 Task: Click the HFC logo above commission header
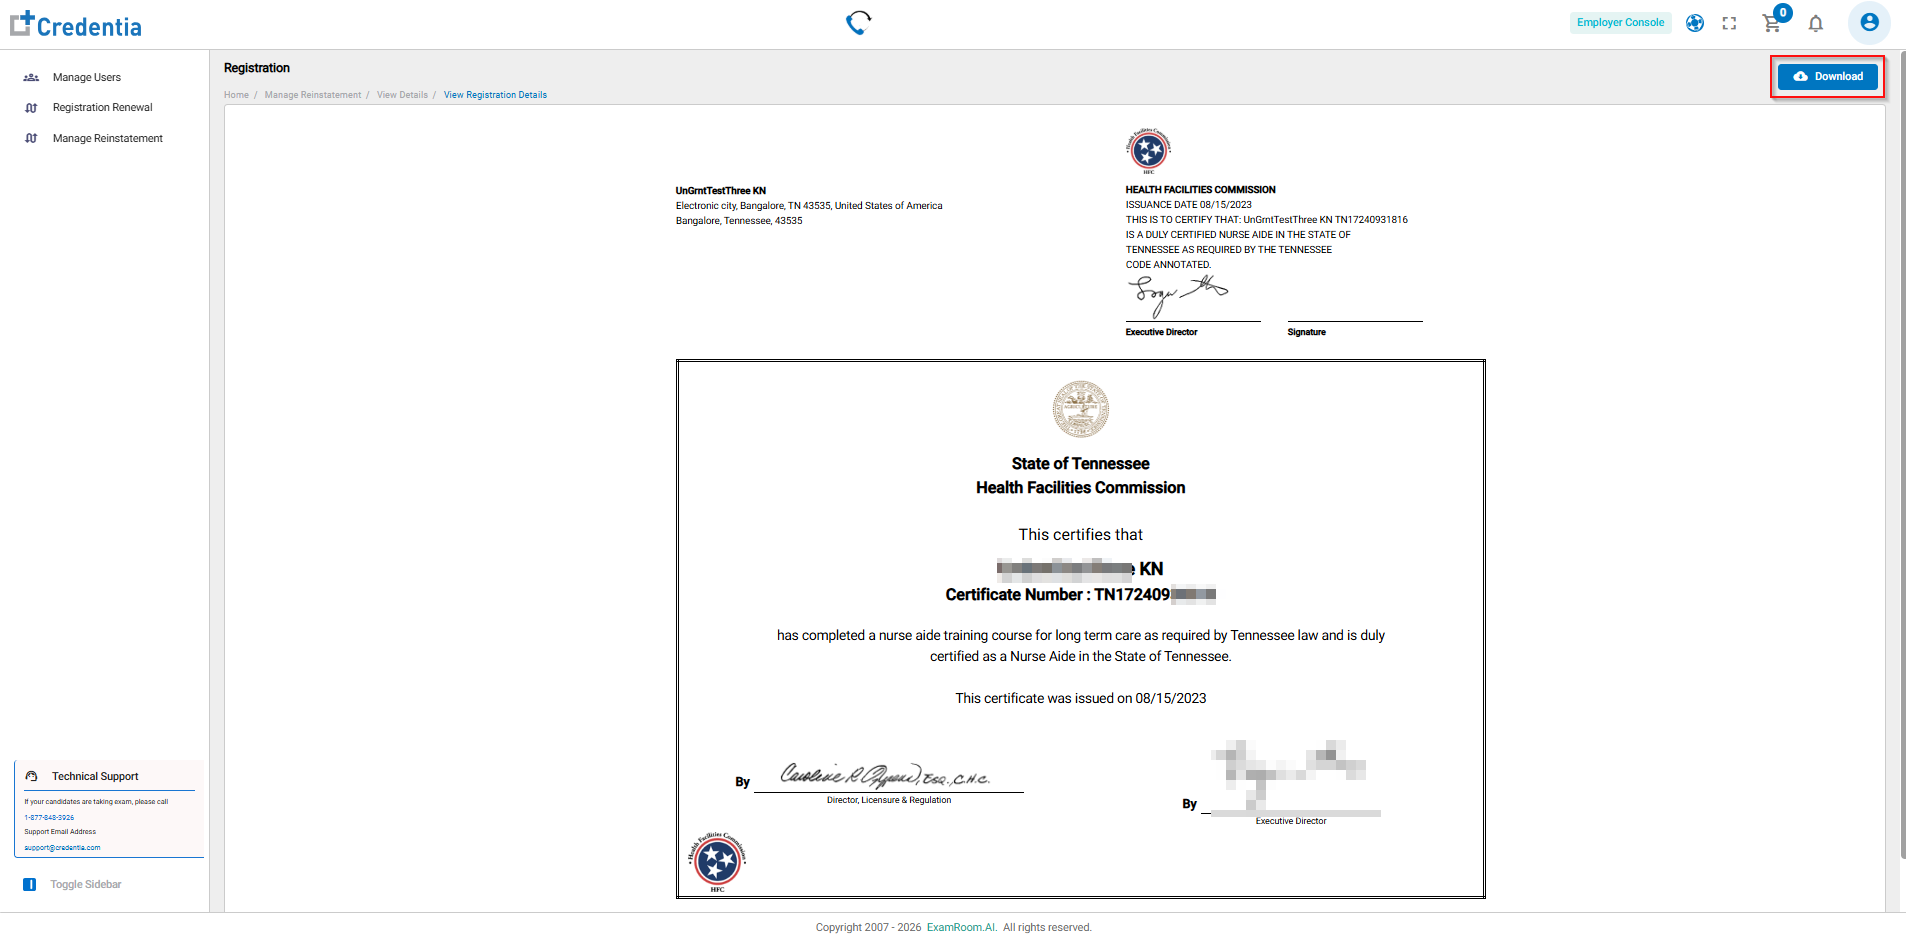pyautogui.click(x=1148, y=151)
